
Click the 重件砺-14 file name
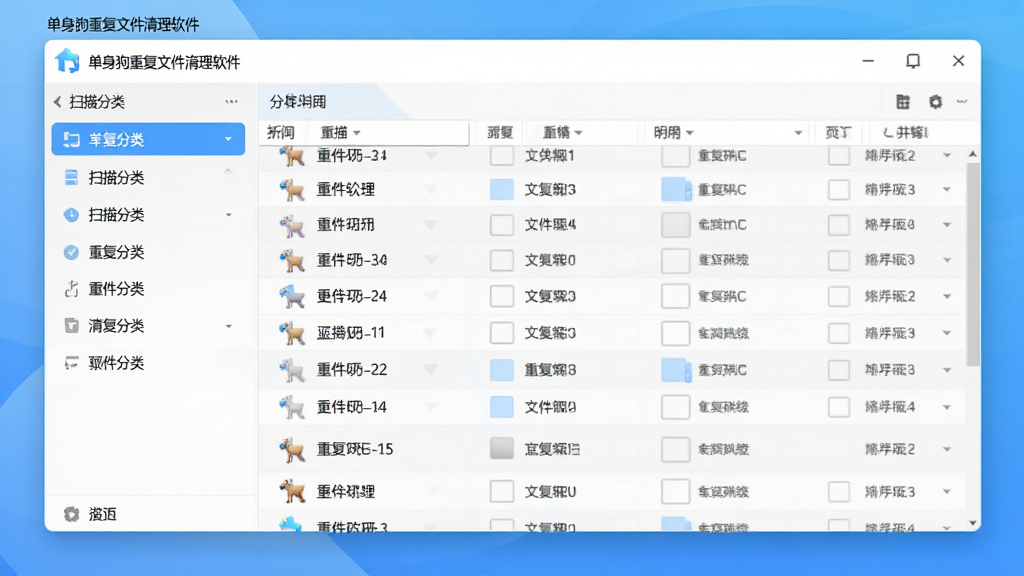pyautogui.click(x=351, y=408)
